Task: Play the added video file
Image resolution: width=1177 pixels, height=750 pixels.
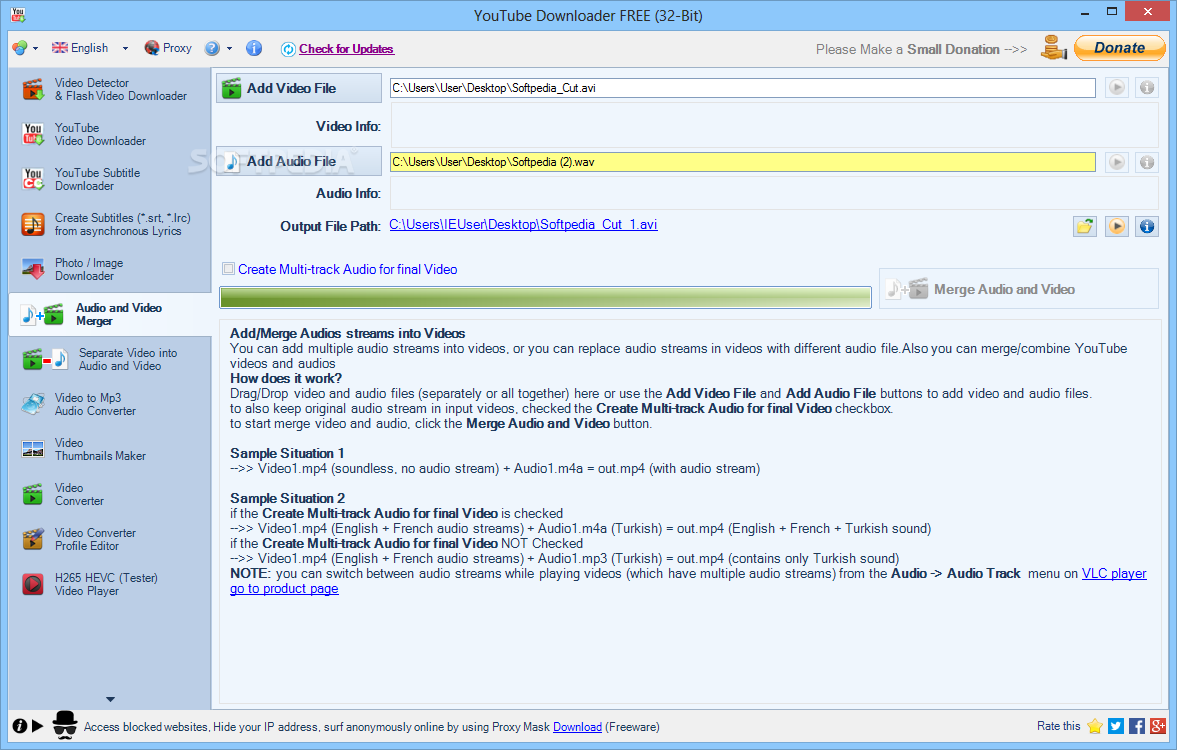Action: [x=1117, y=88]
